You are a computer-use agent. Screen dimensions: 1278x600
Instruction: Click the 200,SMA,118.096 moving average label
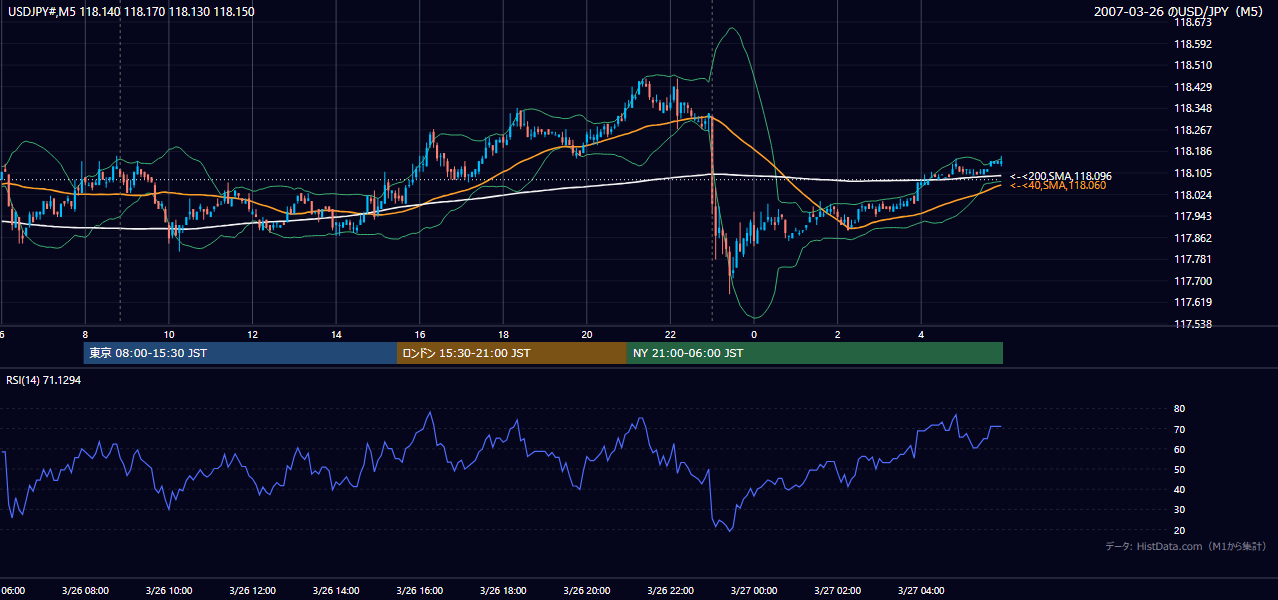coord(1061,176)
